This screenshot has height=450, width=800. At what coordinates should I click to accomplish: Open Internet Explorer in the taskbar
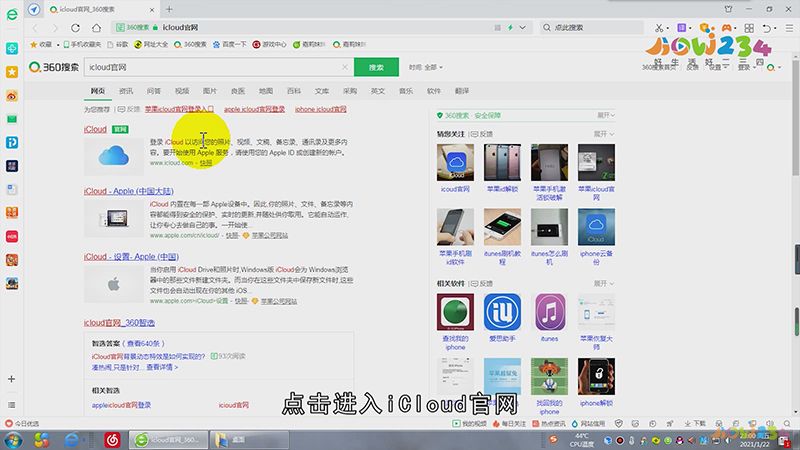coord(71,439)
